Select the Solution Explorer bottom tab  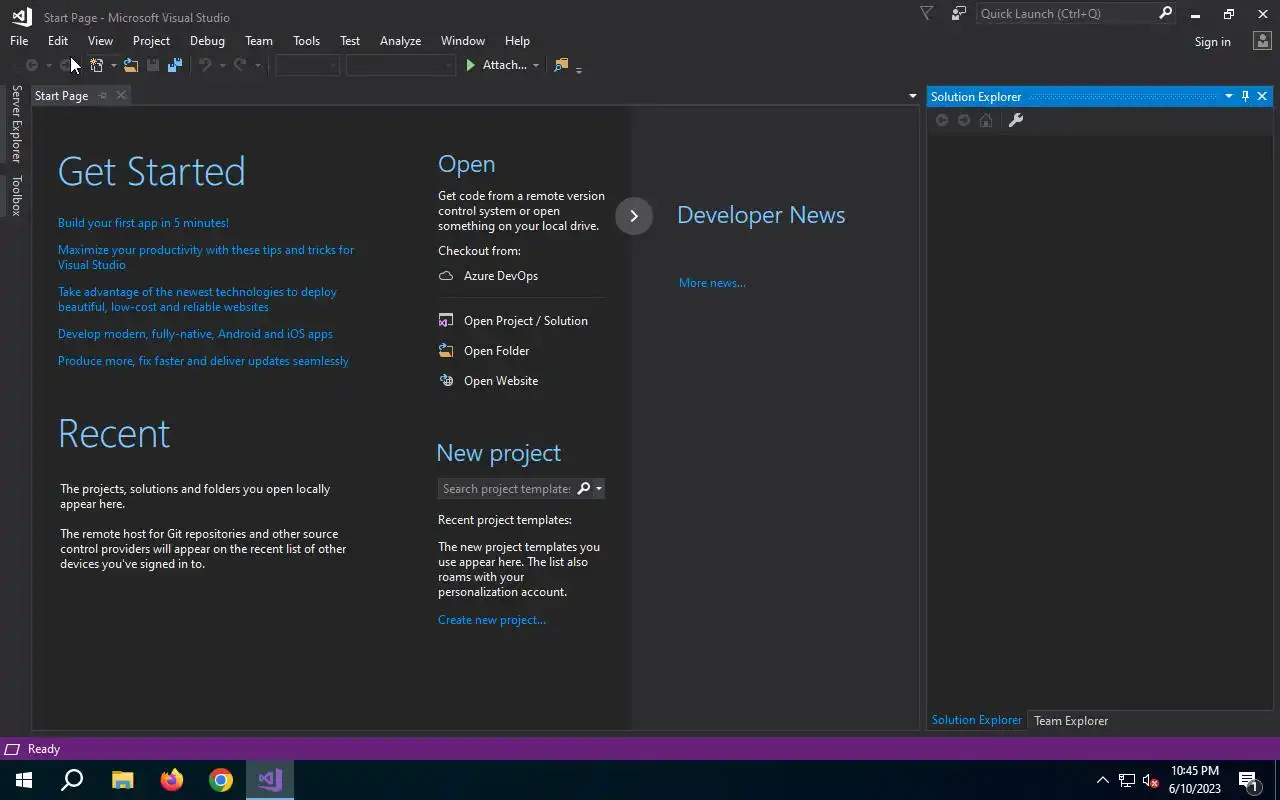click(x=977, y=720)
